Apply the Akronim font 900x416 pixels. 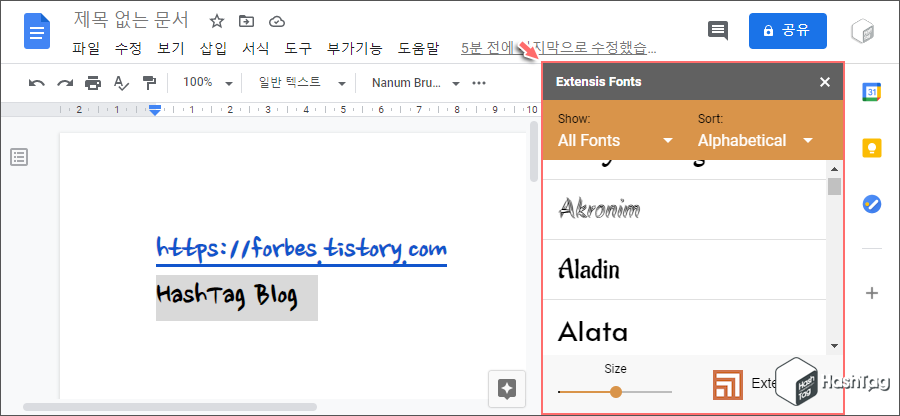(x=684, y=209)
